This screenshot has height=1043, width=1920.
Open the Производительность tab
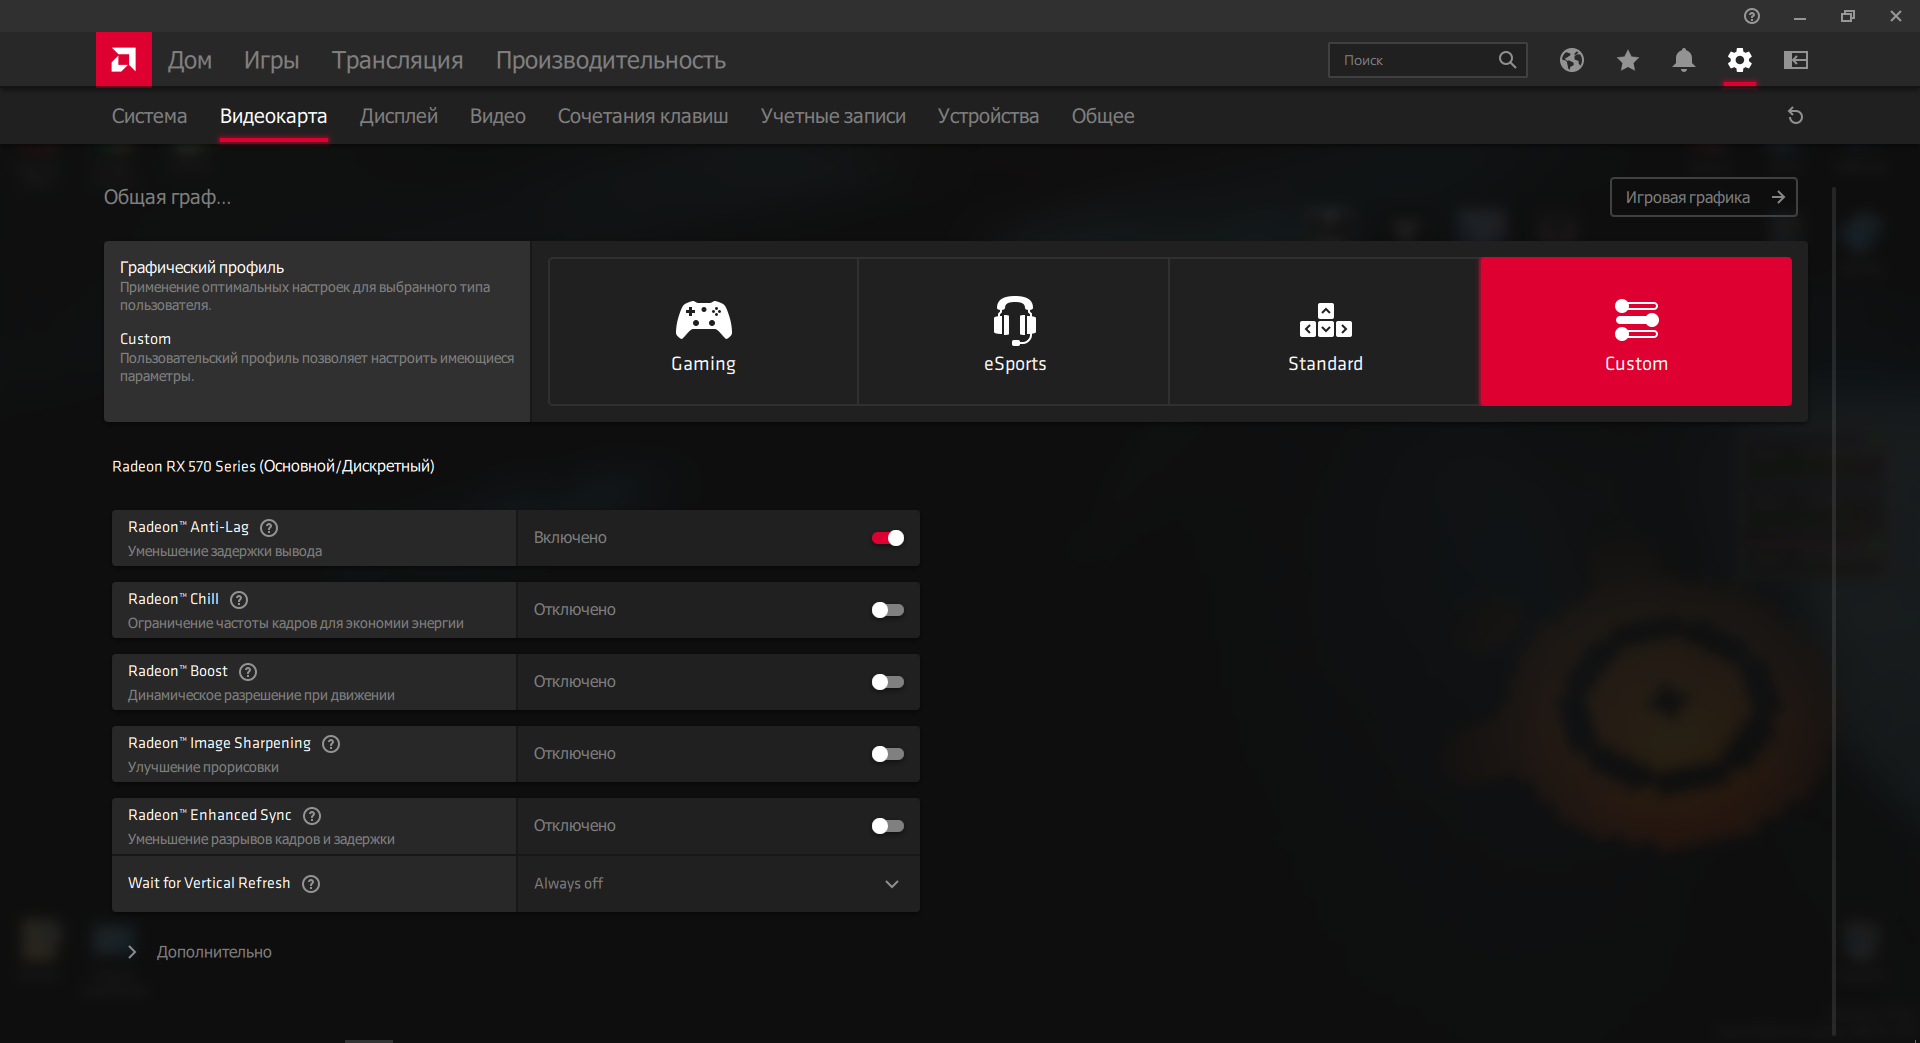[611, 60]
